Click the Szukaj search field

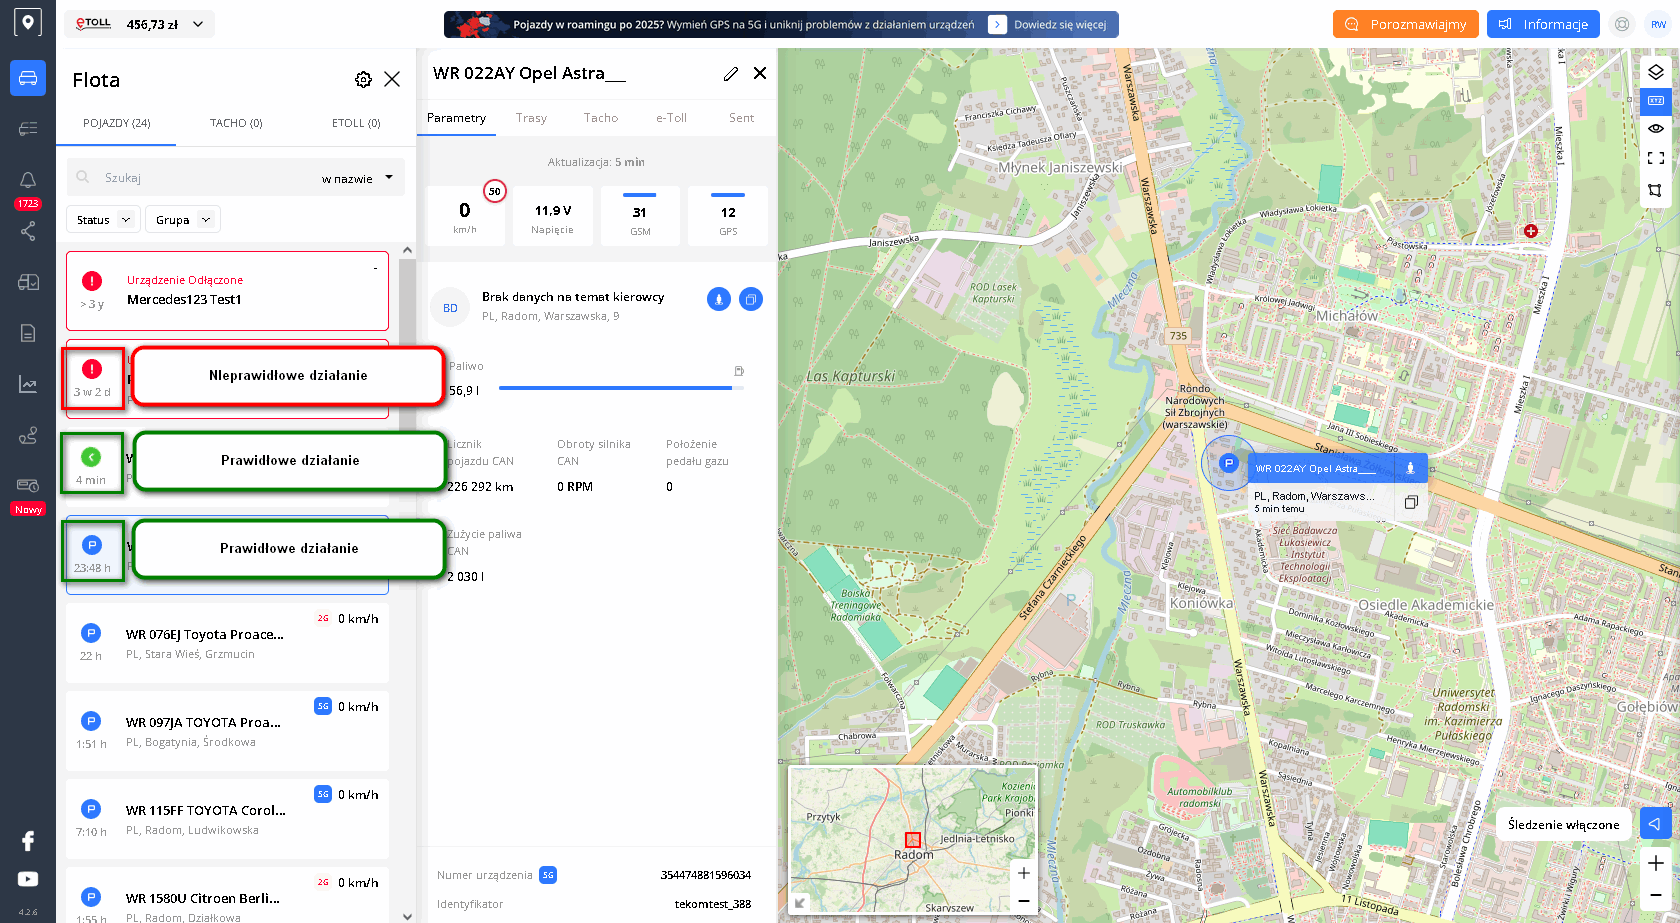tap(200, 178)
